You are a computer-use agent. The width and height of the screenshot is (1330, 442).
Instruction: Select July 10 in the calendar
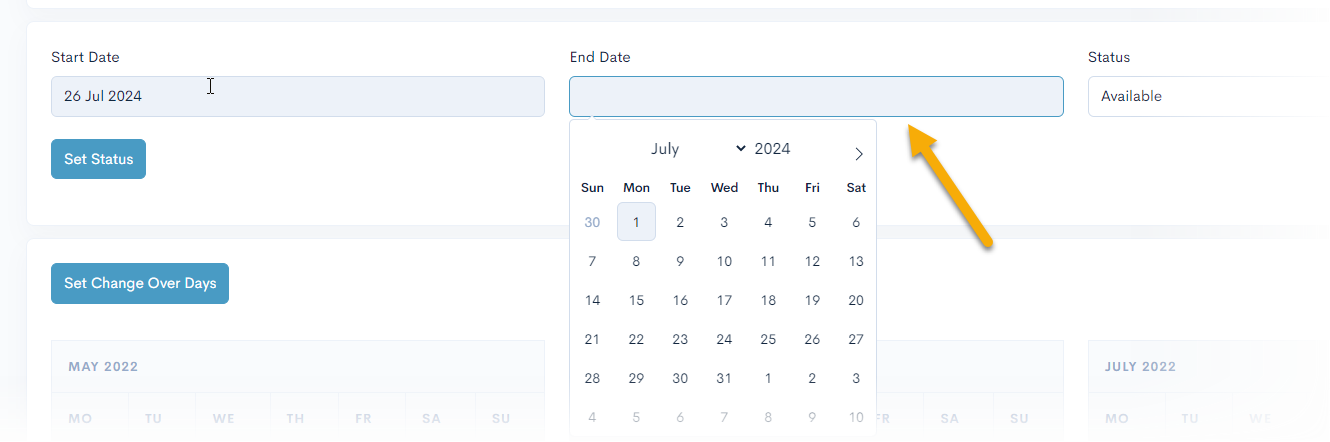724,262
